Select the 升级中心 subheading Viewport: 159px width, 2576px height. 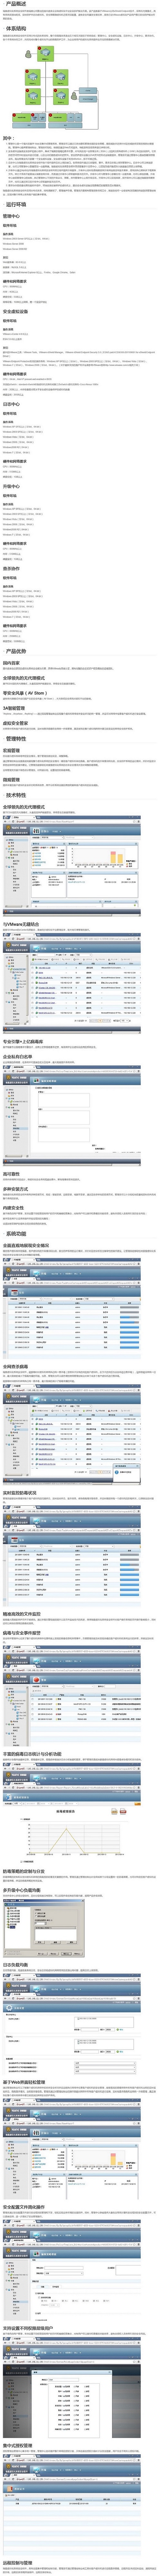point(11,486)
